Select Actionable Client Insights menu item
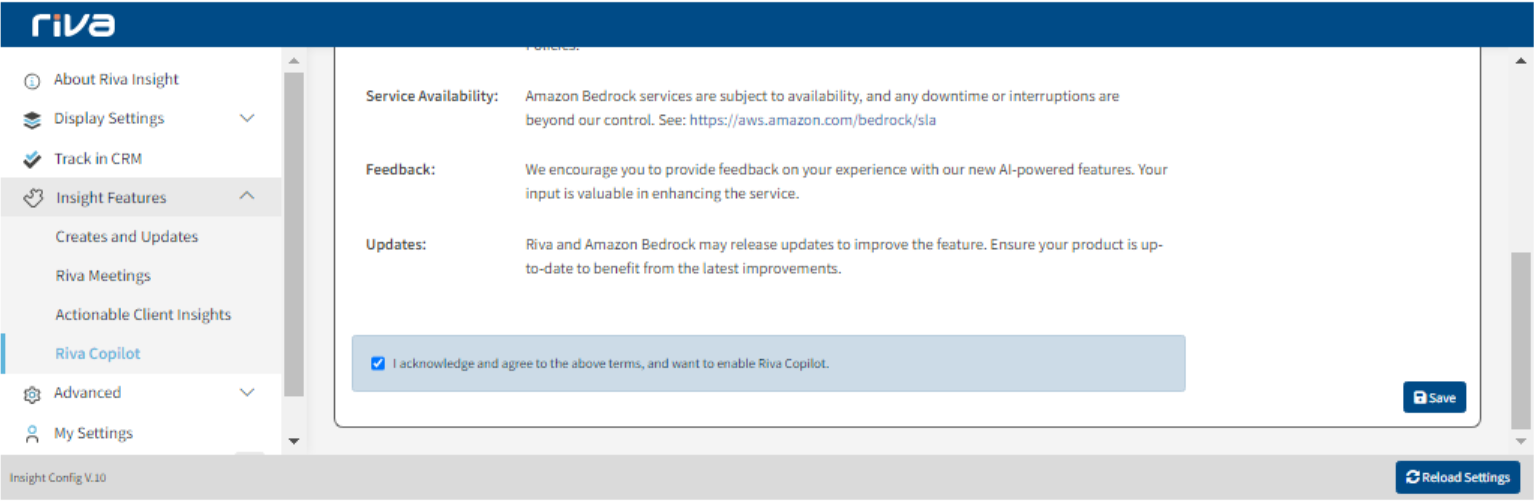The height and width of the screenshot is (501, 1534). point(143,315)
